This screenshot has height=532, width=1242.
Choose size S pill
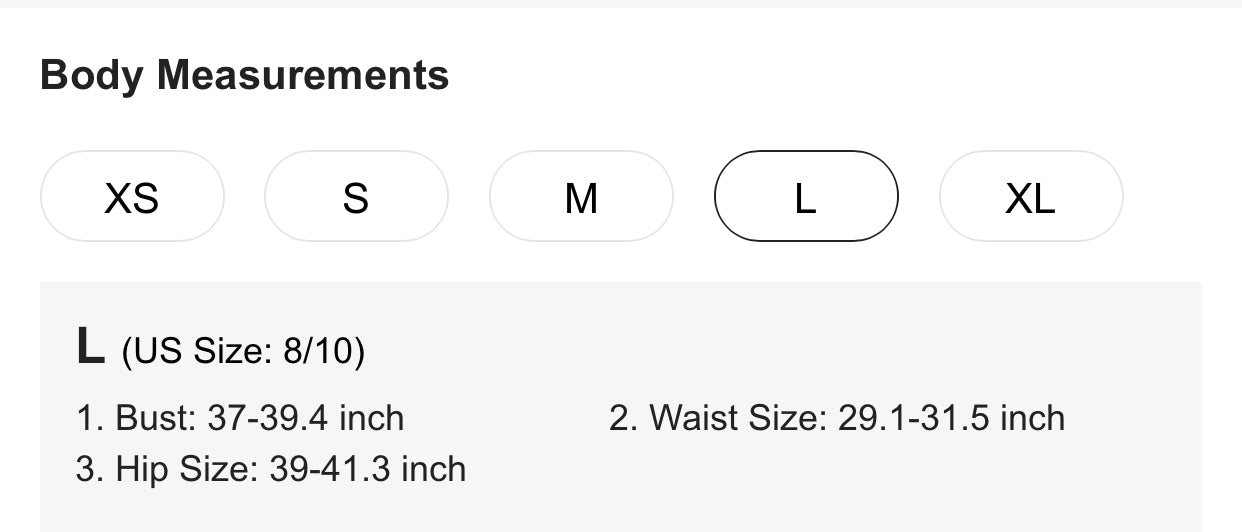[x=356, y=197]
